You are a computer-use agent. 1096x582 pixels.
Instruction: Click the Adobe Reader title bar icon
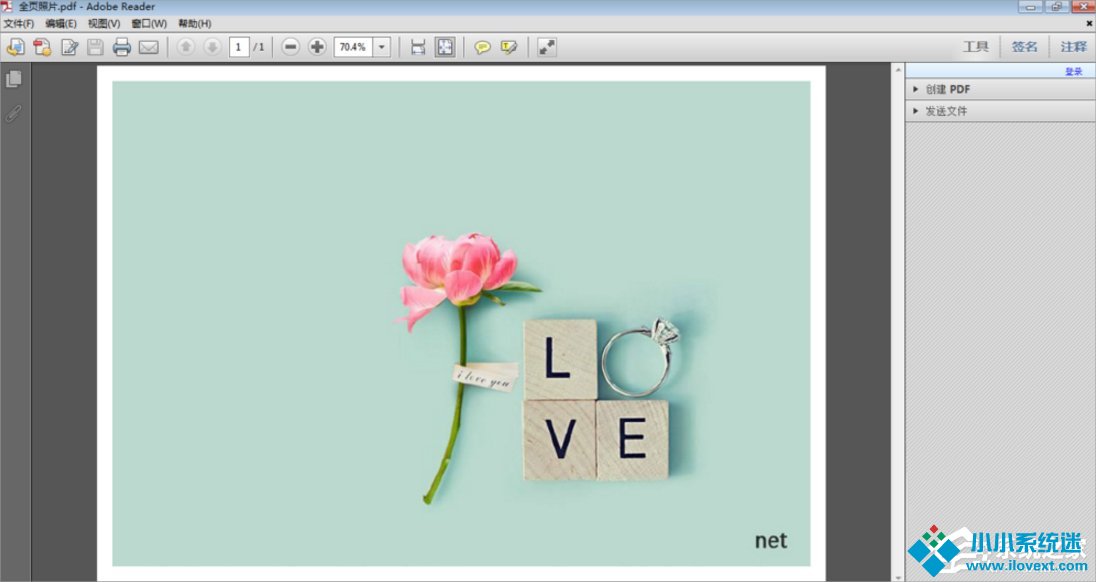[x=6, y=6]
